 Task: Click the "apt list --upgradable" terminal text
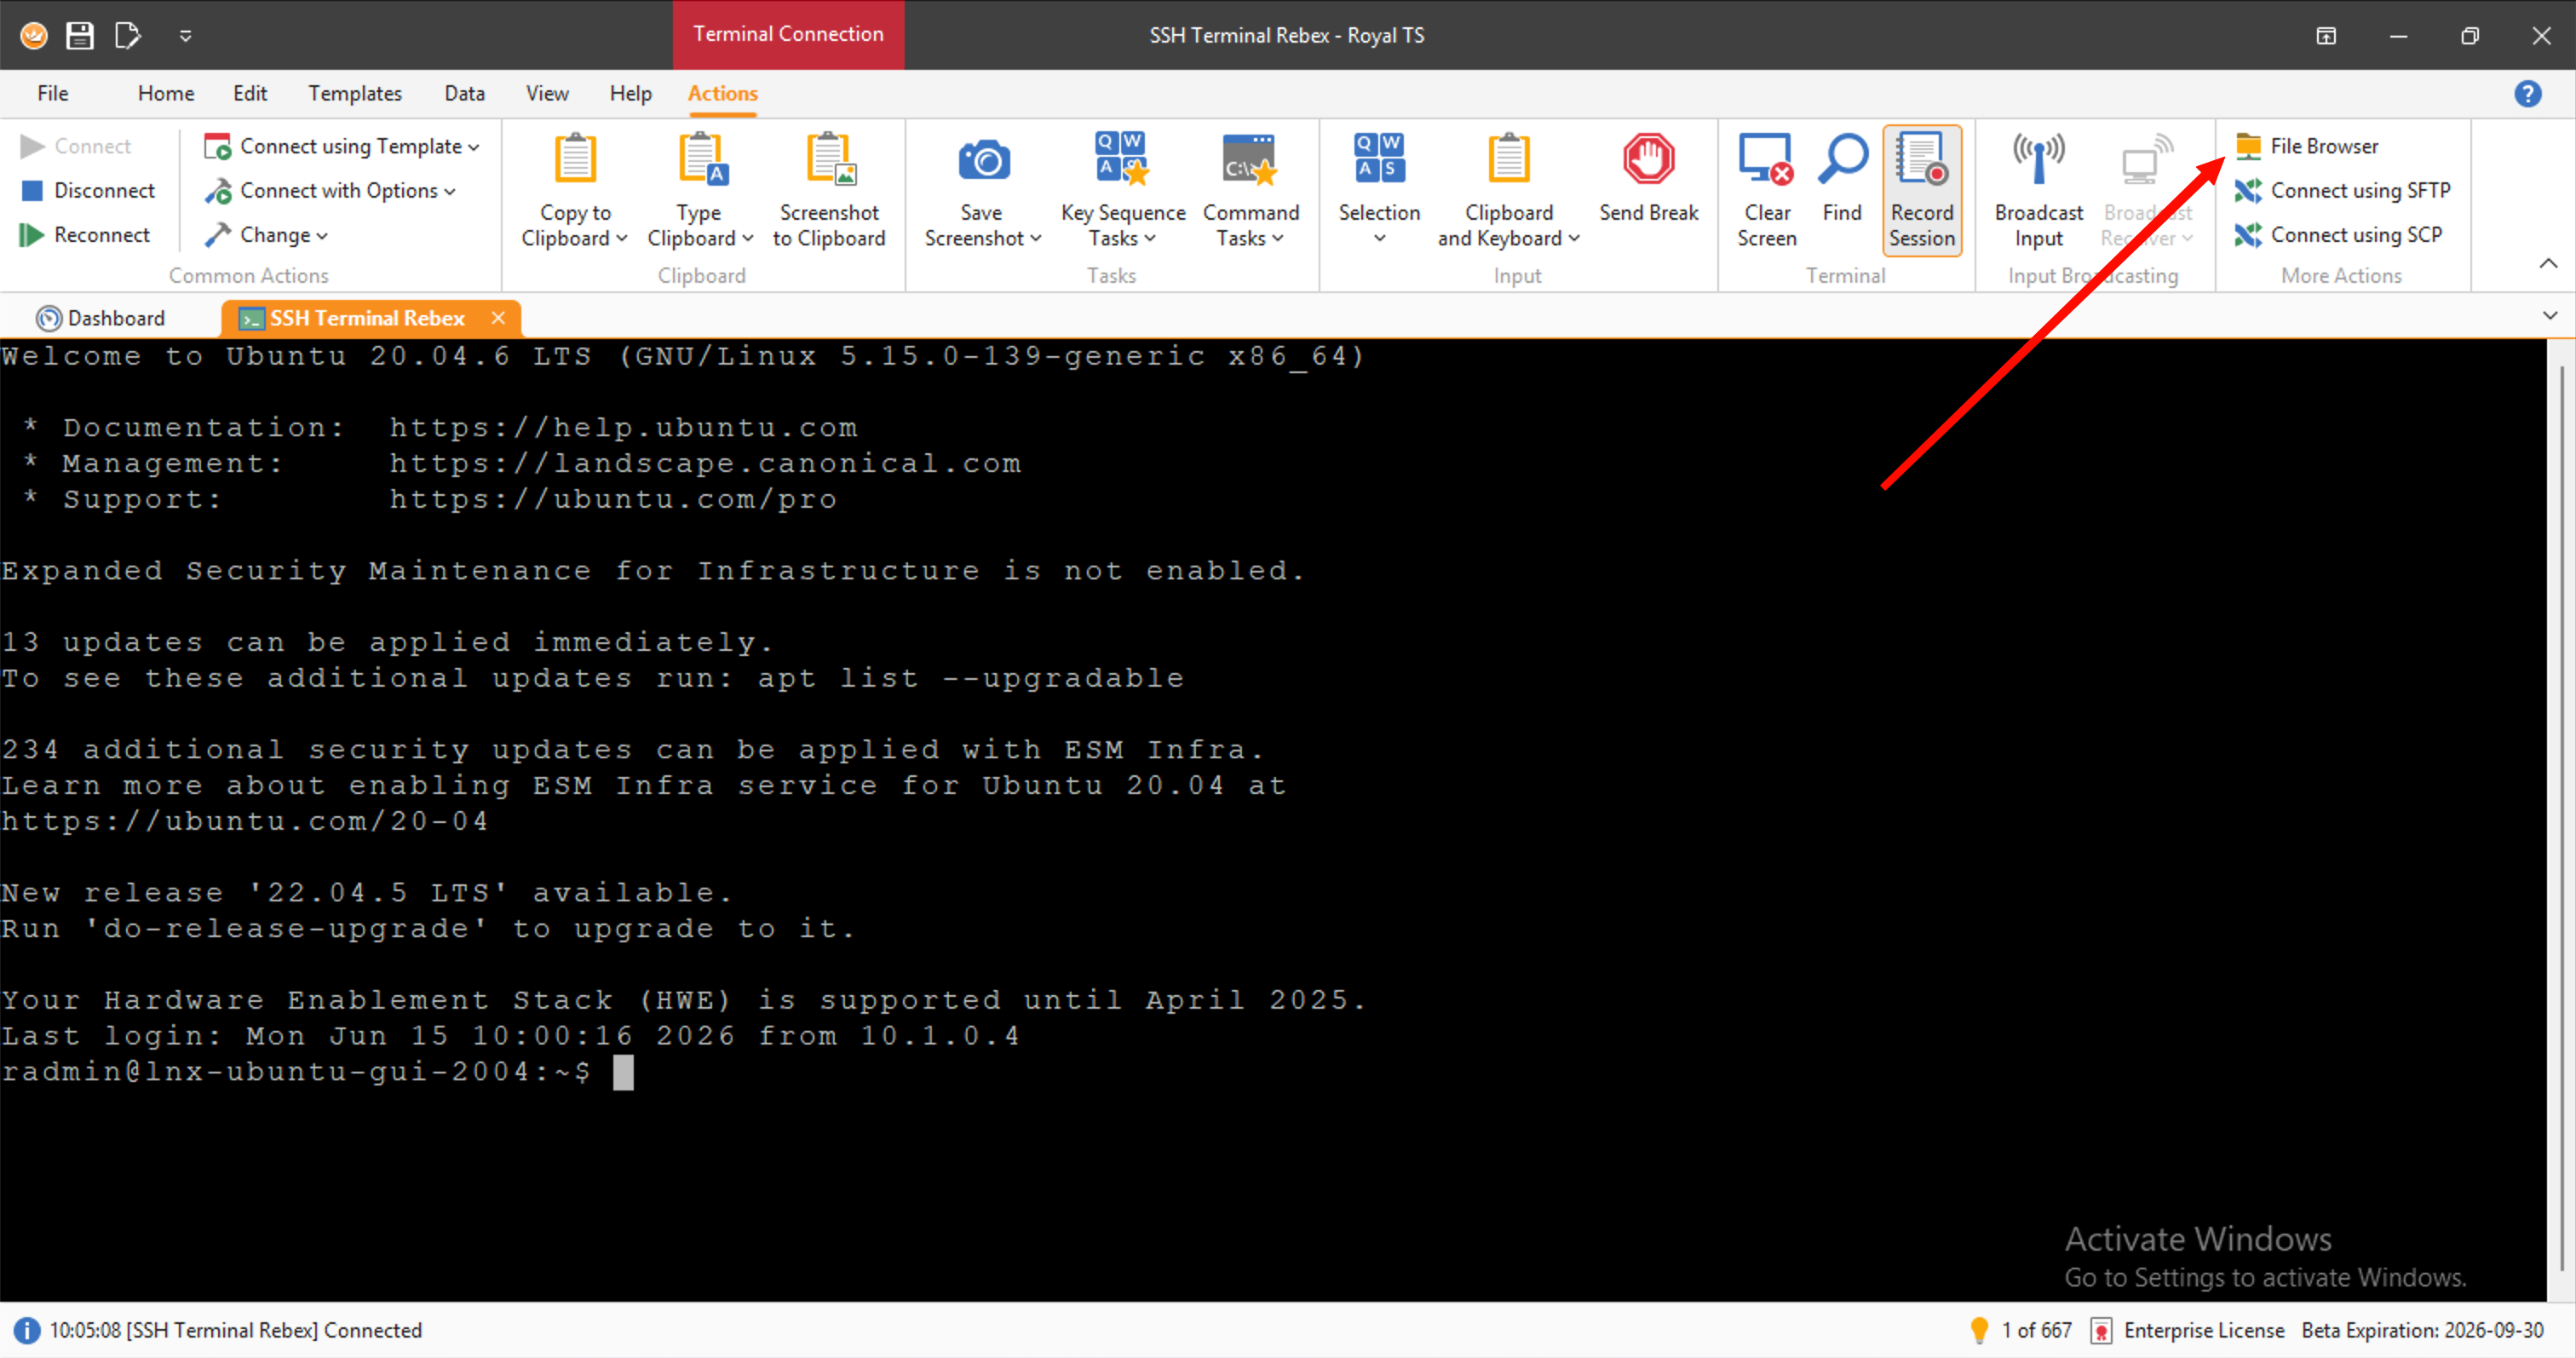tap(970, 678)
